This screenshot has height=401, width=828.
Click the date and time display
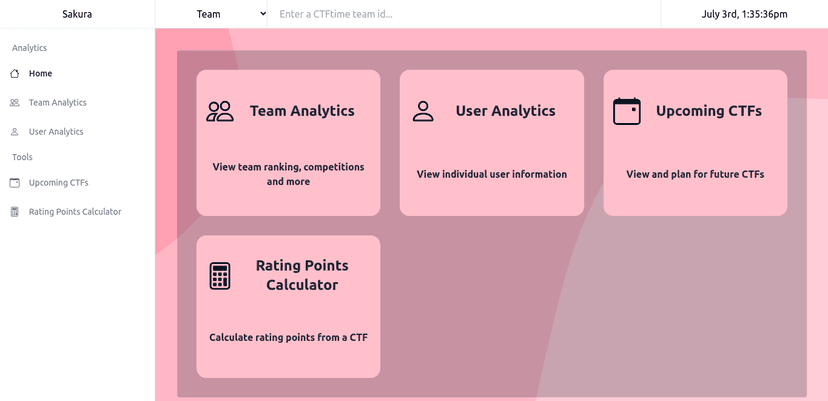tap(745, 14)
